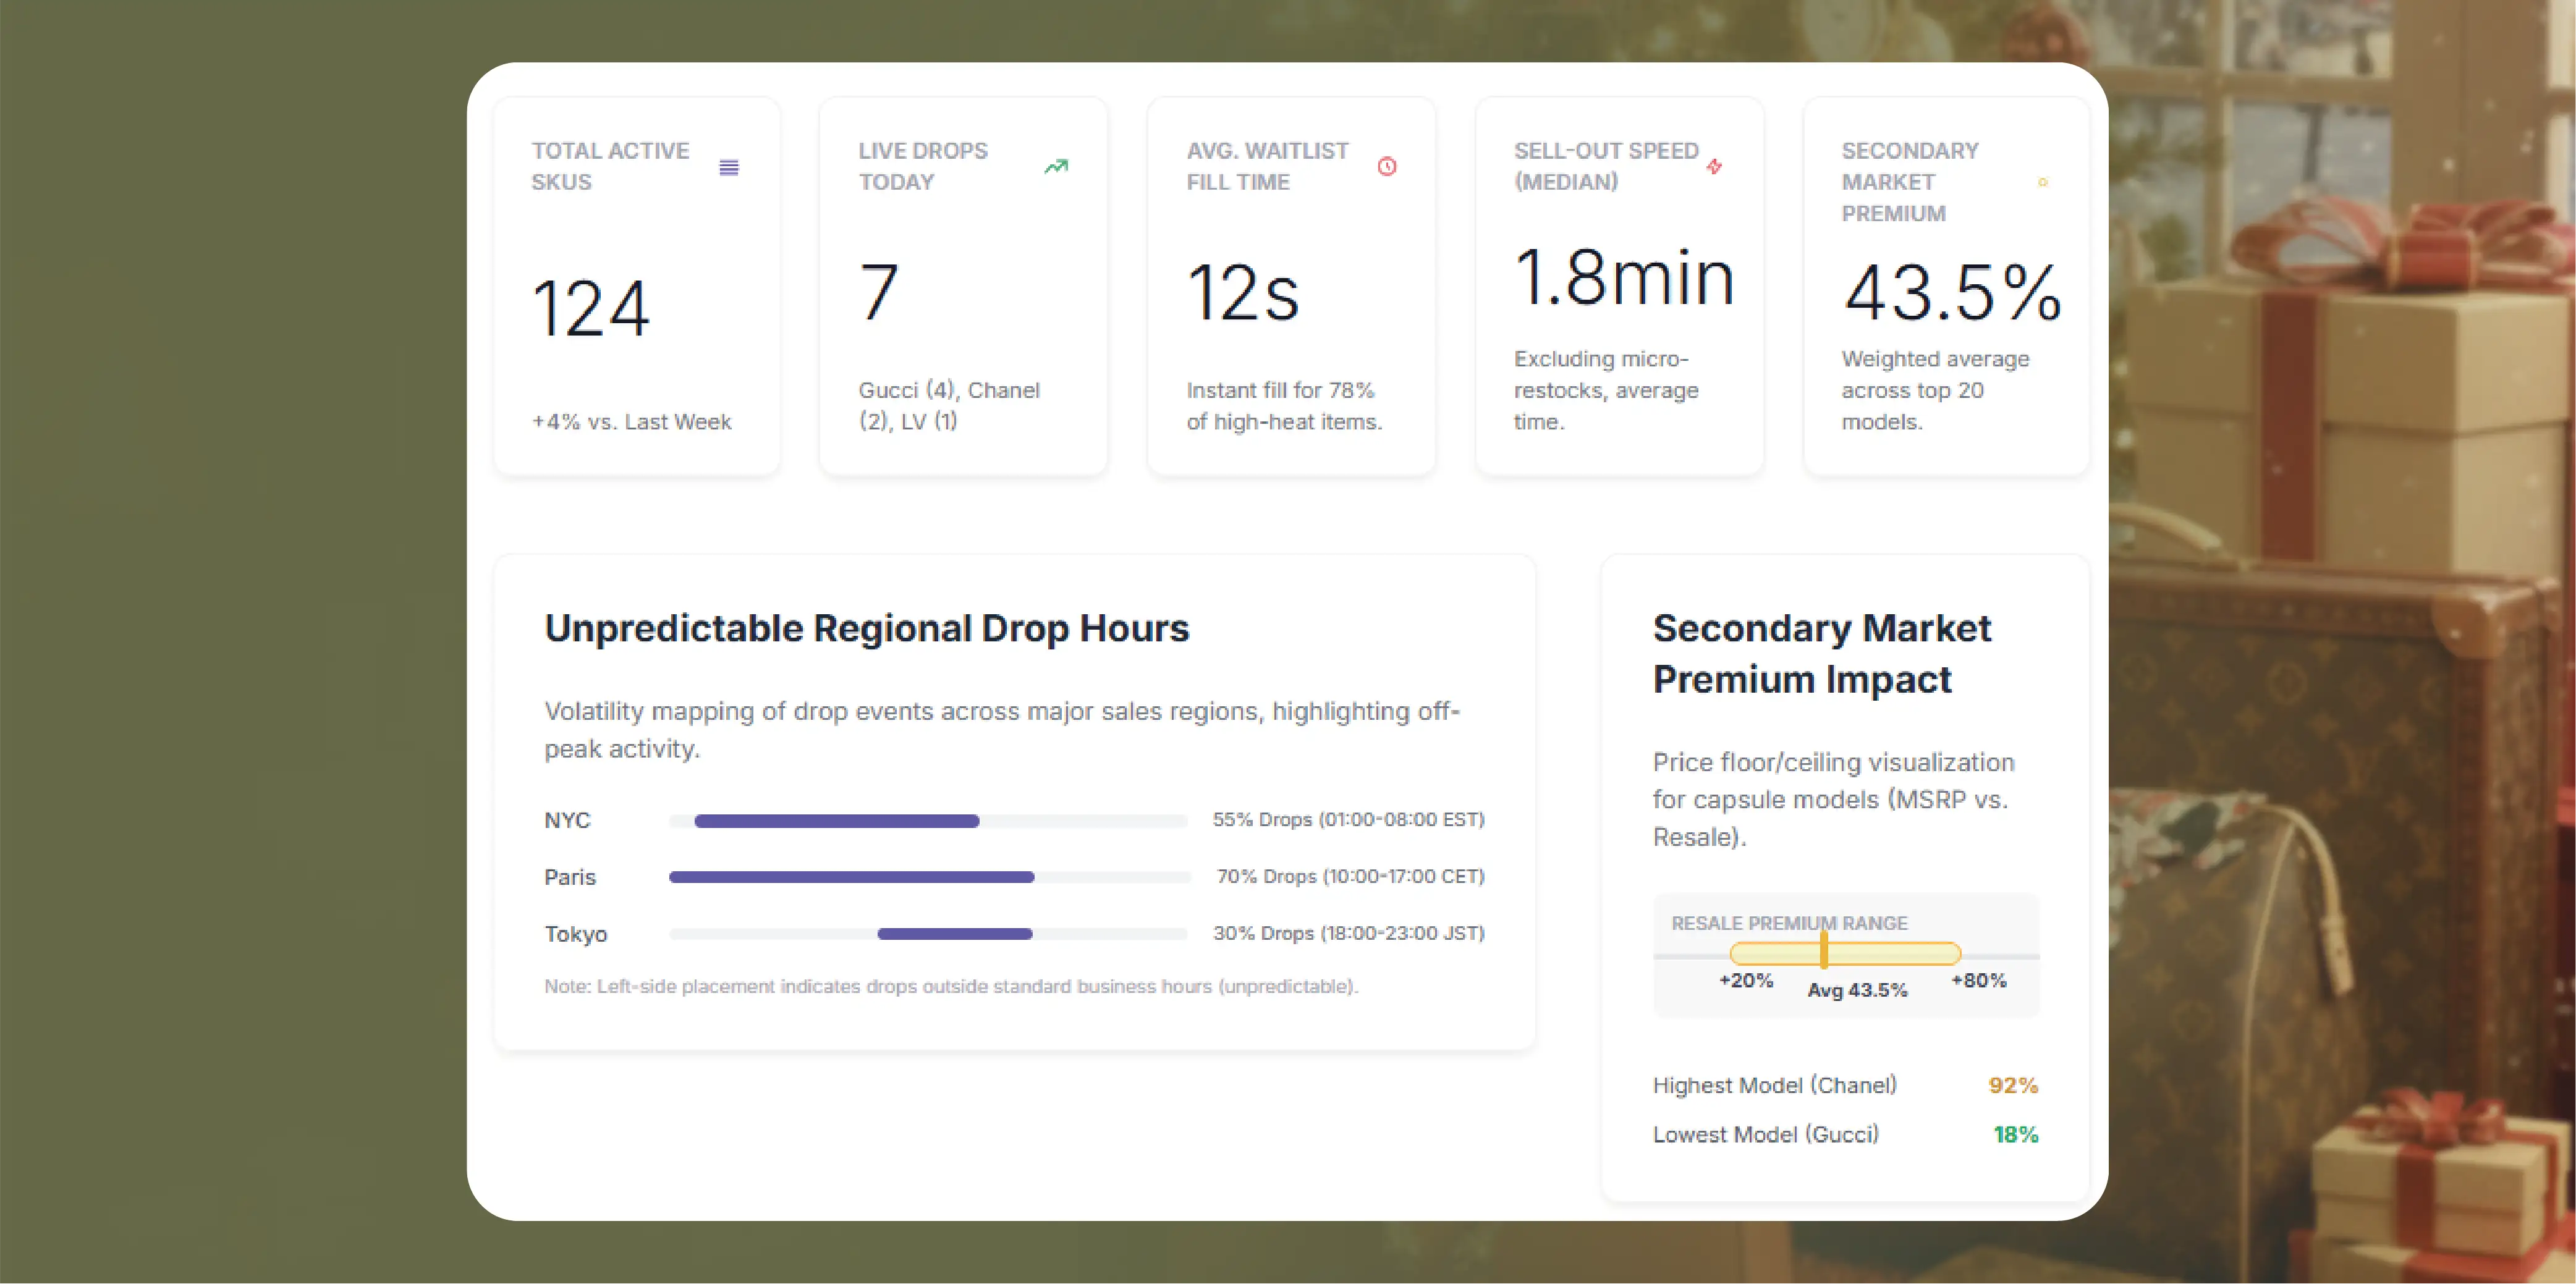Click the lightning bolt icon beside Sell-Out Speed

tap(1714, 166)
